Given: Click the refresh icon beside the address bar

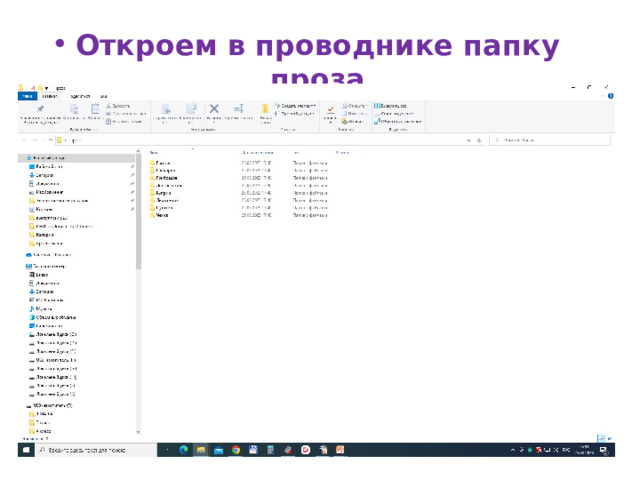Looking at the screenshot, I should pyautogui.click(x=479, y=140).
